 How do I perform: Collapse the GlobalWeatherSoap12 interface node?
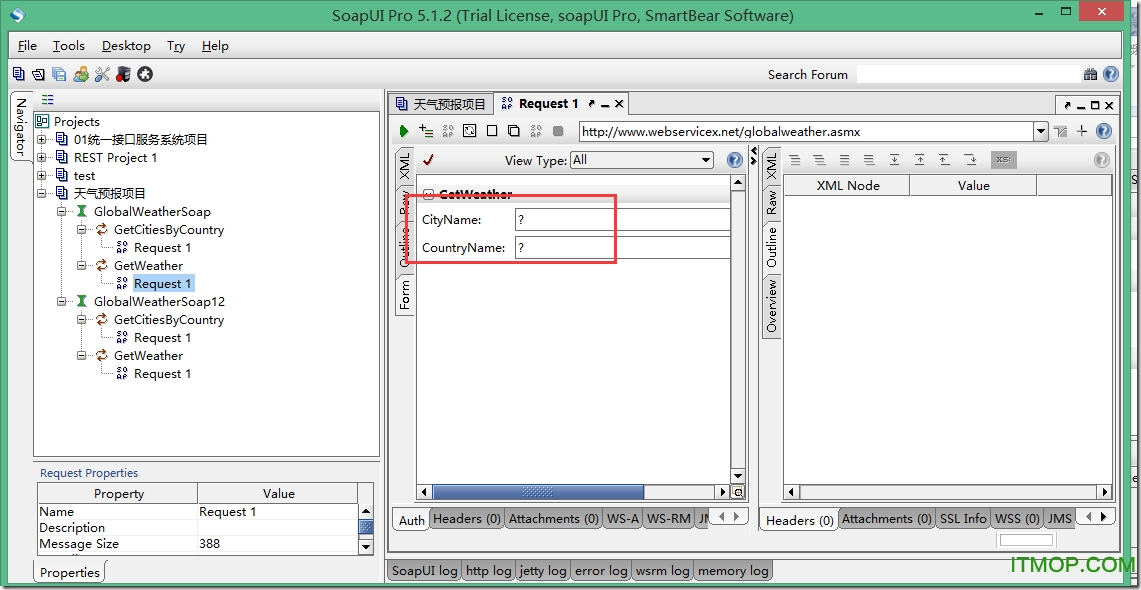tap(62, 301)
